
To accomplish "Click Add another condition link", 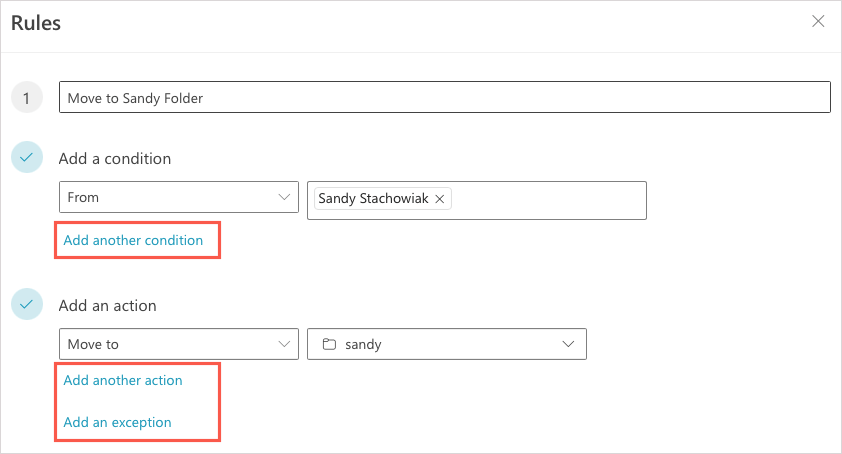I will coord(133,240).
